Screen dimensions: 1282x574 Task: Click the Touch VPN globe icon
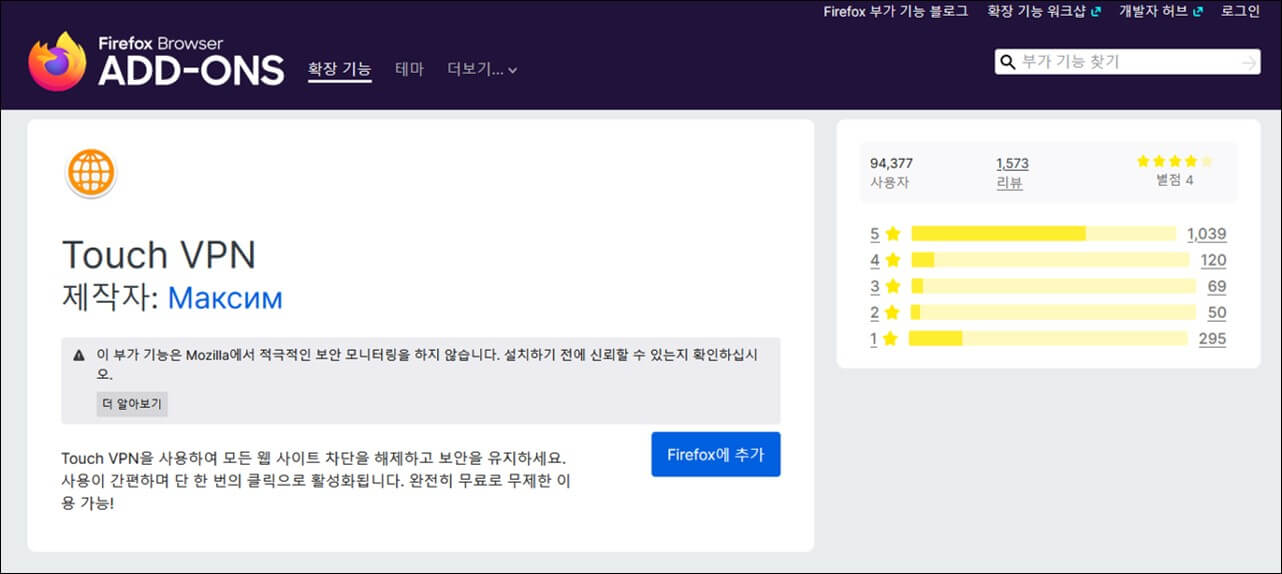tap(91, 173)
